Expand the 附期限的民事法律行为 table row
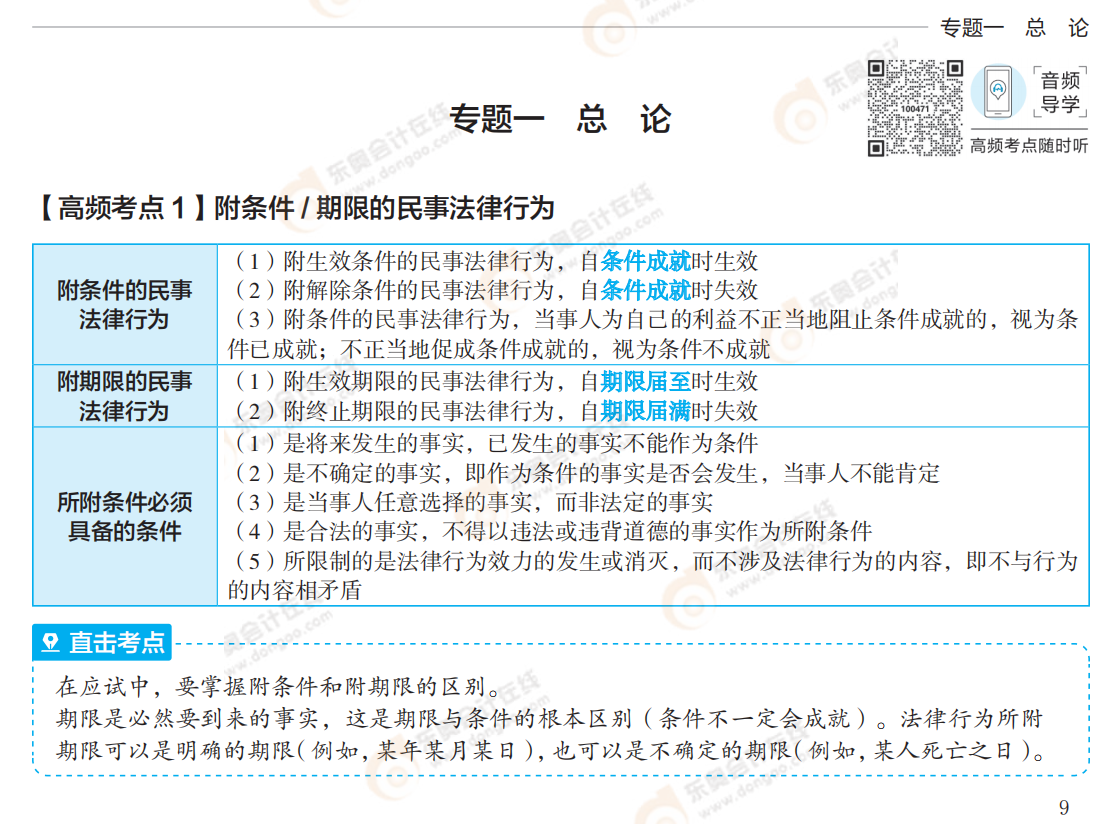 [125, 396]
